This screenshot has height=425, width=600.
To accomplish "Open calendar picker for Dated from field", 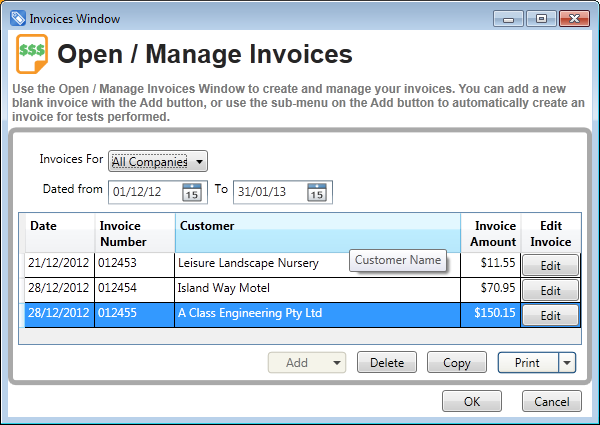I will pyautogui.click(x=192, y=192).
